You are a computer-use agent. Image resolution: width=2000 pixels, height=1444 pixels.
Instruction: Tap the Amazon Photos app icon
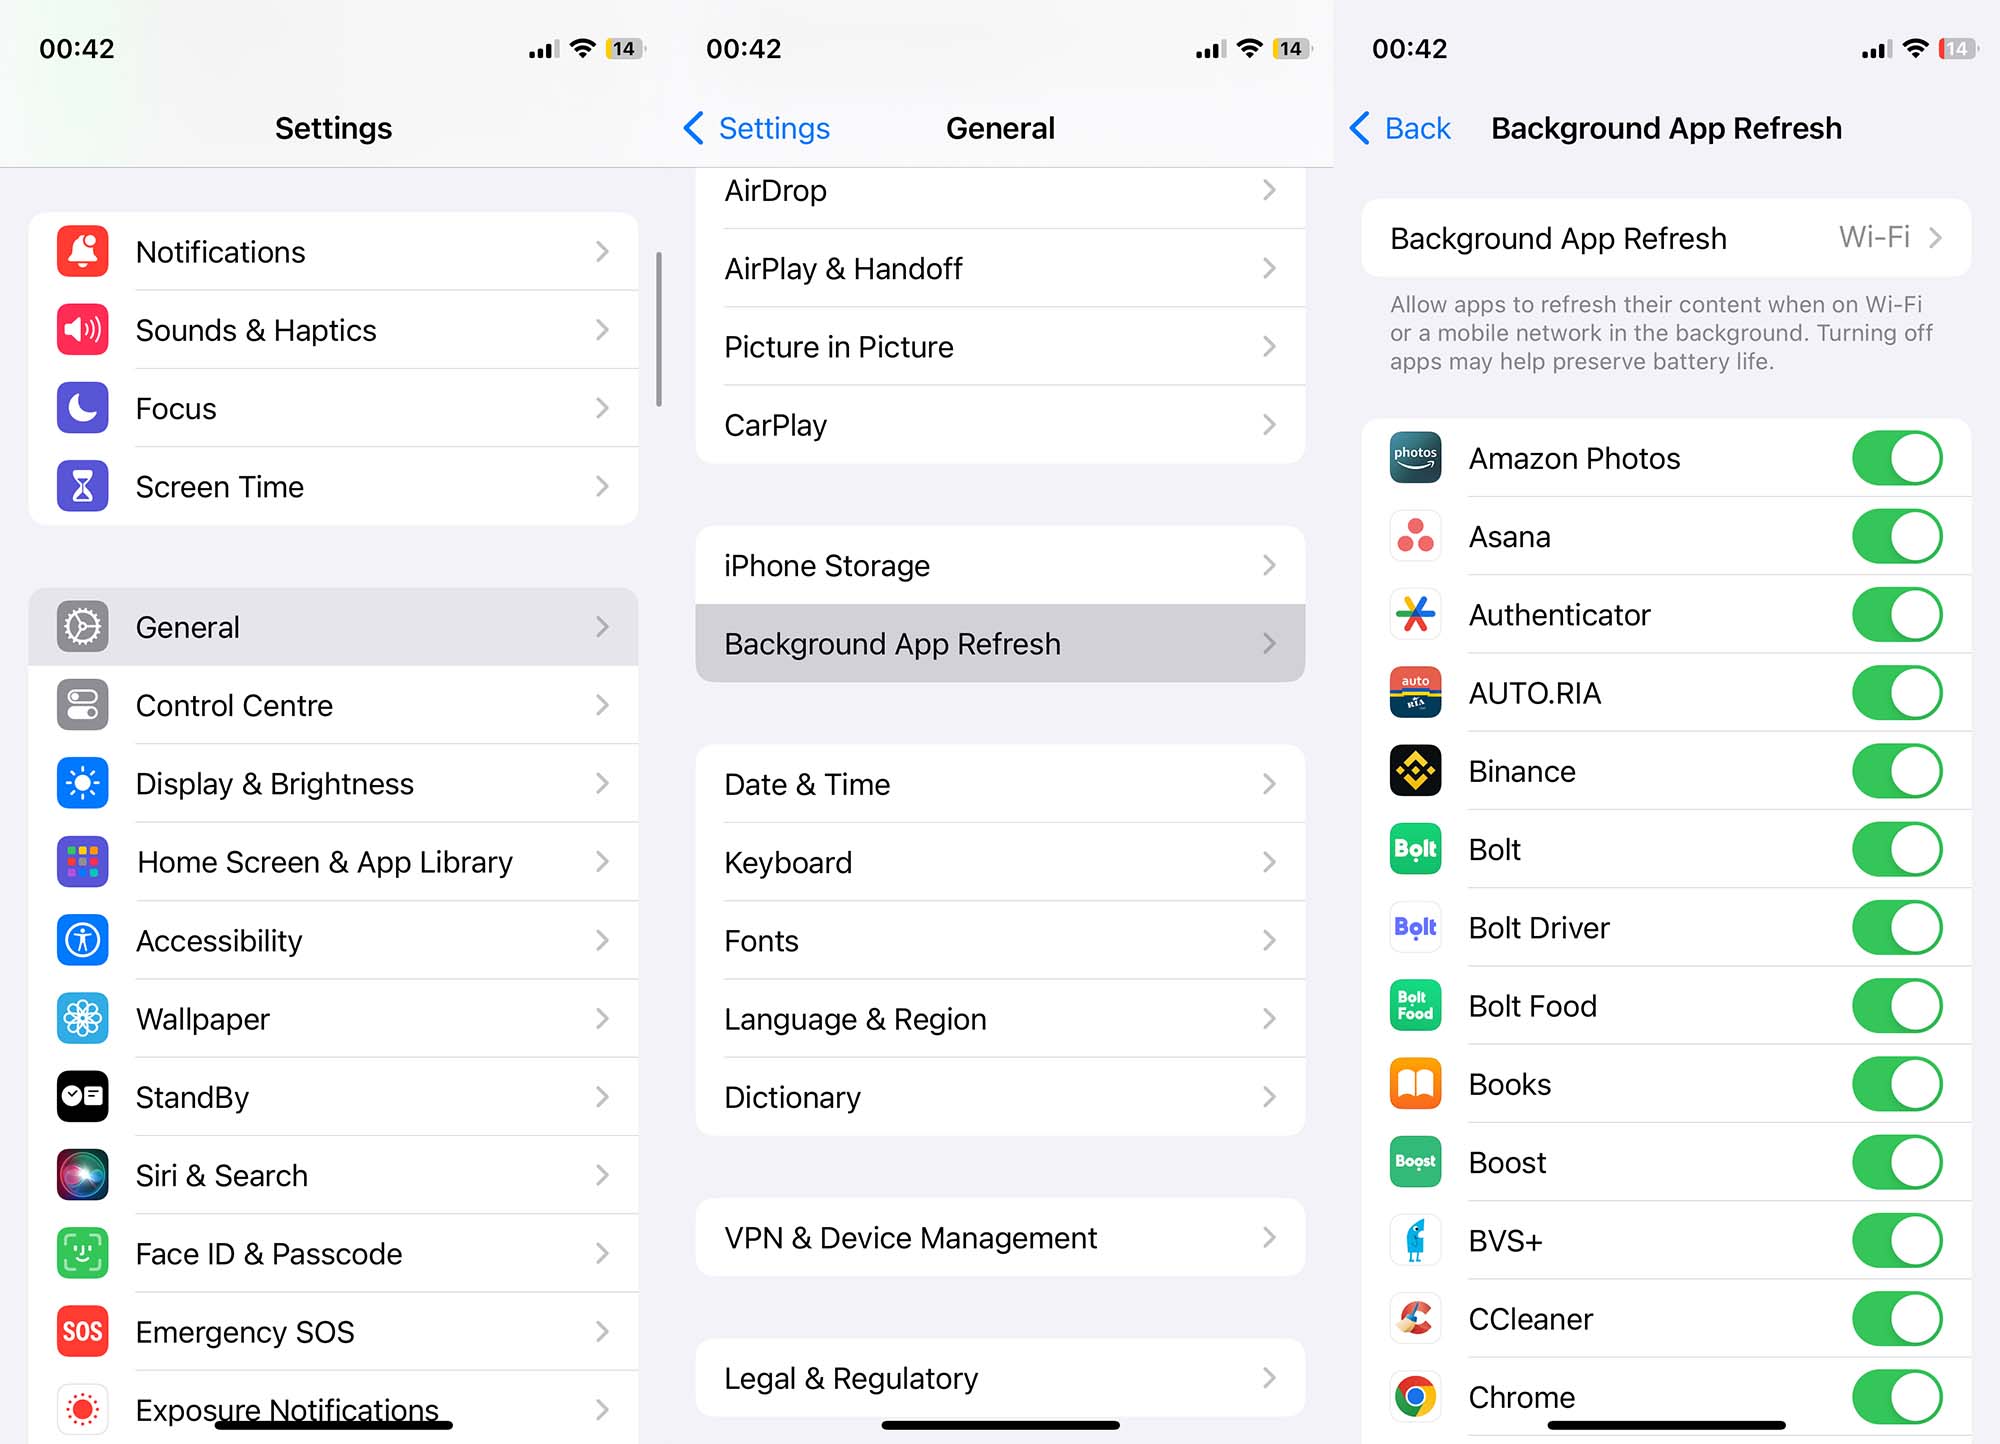(x=1411, y=455)
